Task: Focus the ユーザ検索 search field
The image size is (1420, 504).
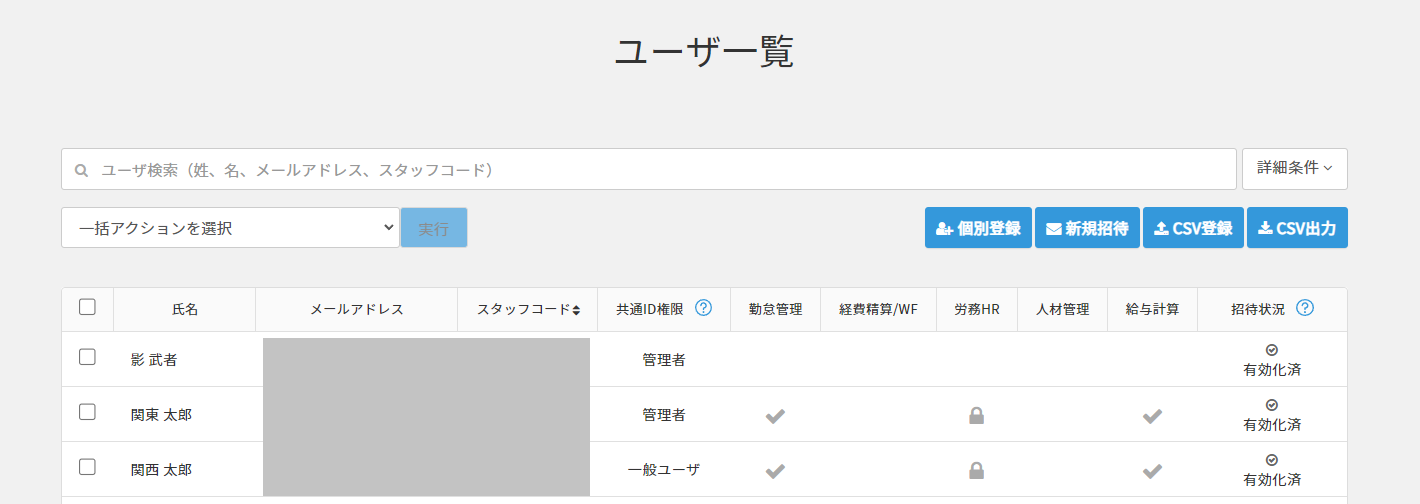Action: pos(650,170)
